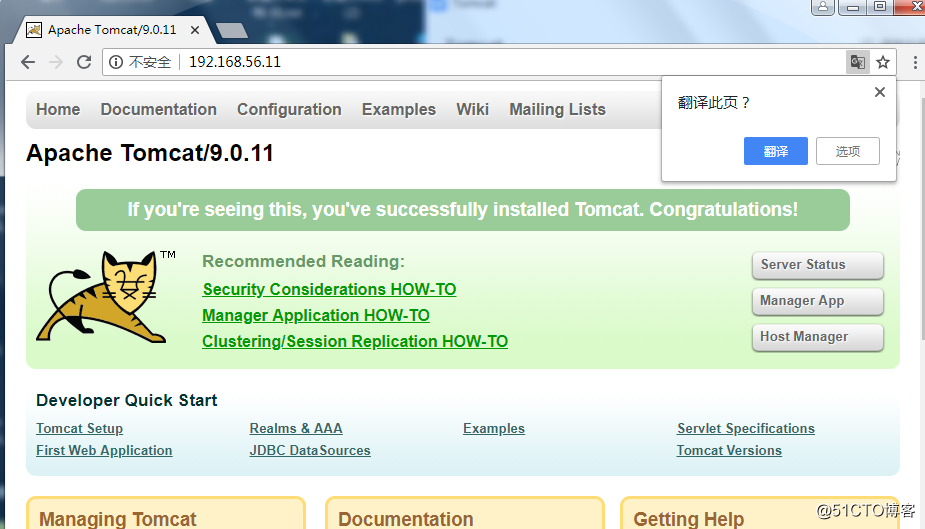Open Tomcat Versions link
925x529 pixels.
pyautogui.click(x=729, y=451)
